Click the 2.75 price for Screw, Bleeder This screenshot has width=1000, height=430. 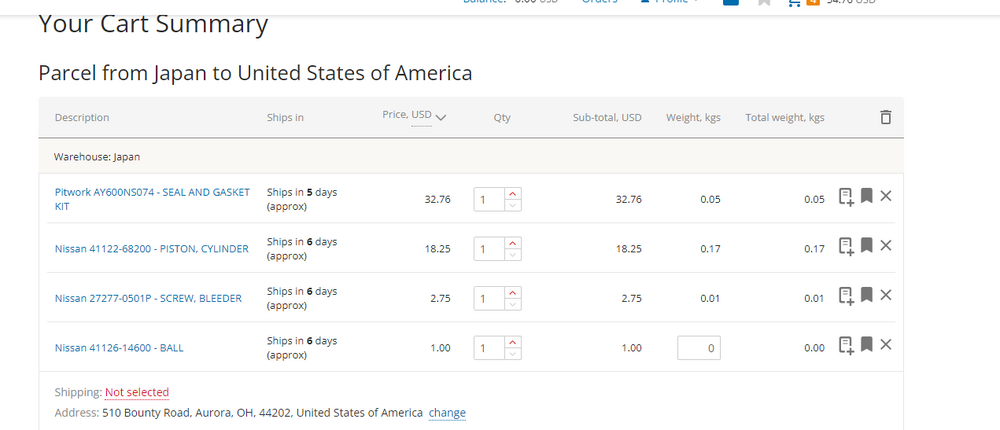pos(440,298)
